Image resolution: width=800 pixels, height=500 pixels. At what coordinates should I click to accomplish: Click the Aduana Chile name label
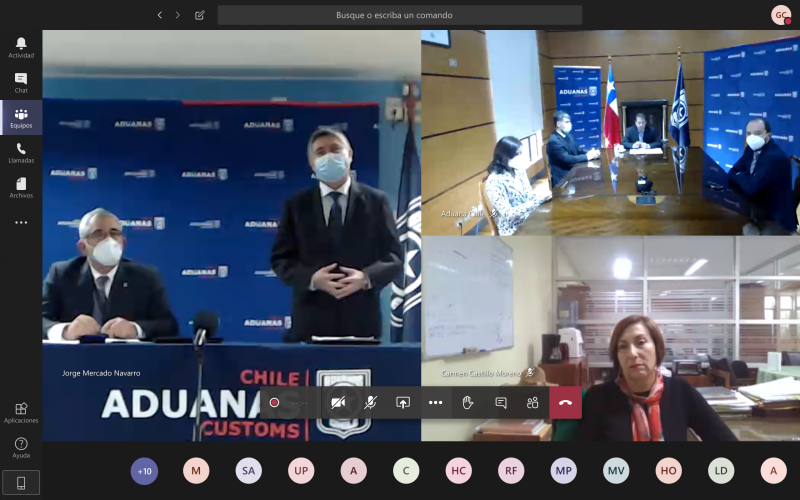point(462,214)
